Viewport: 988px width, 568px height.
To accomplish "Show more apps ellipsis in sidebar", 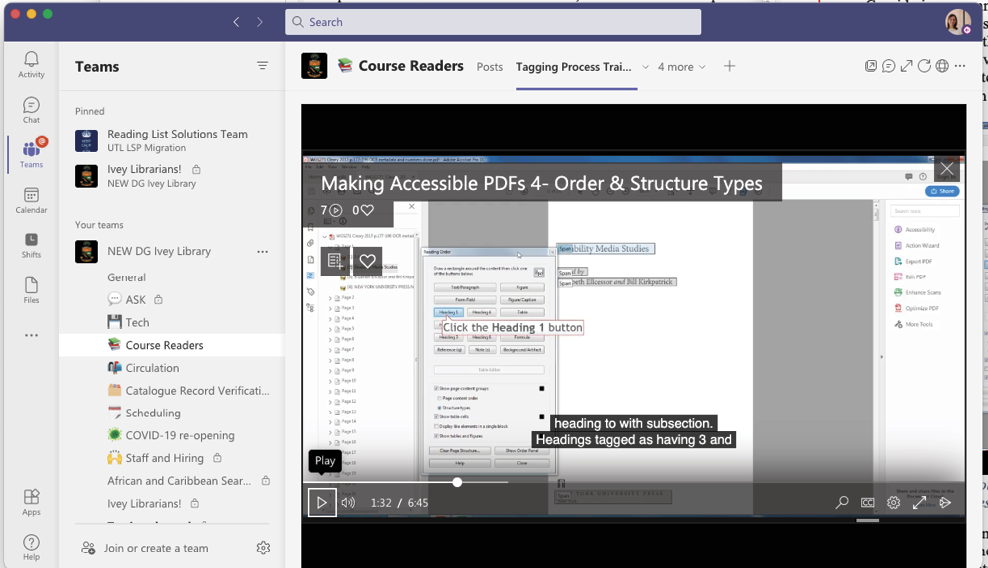I will coord(31,335).
